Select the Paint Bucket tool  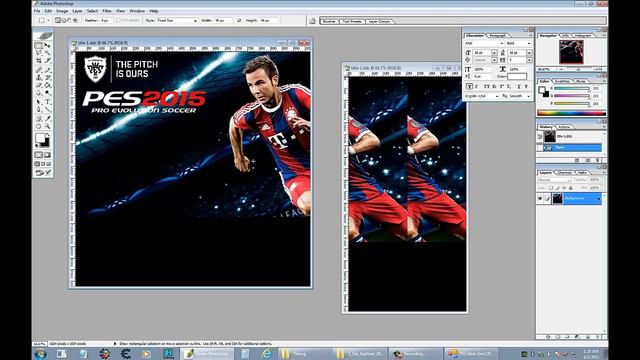pos(48,85)
